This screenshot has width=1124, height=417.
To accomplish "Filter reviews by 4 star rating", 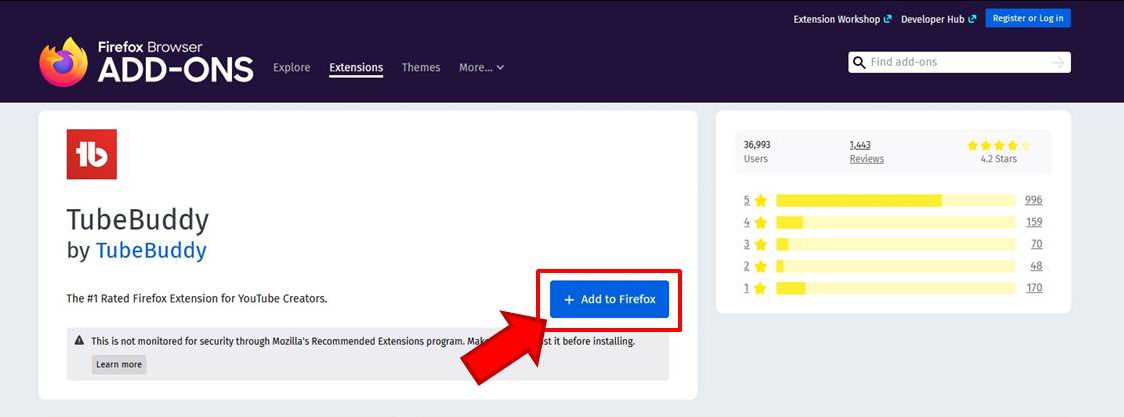I will coord(756,222).
